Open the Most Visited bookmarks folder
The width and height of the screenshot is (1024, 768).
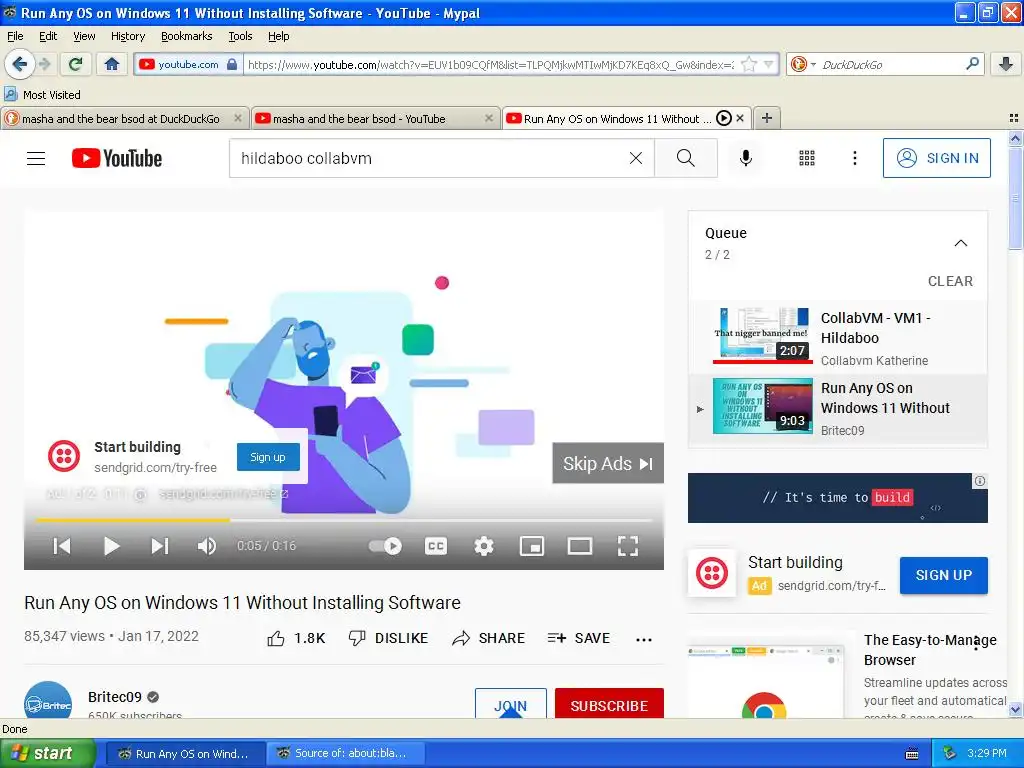43,95
